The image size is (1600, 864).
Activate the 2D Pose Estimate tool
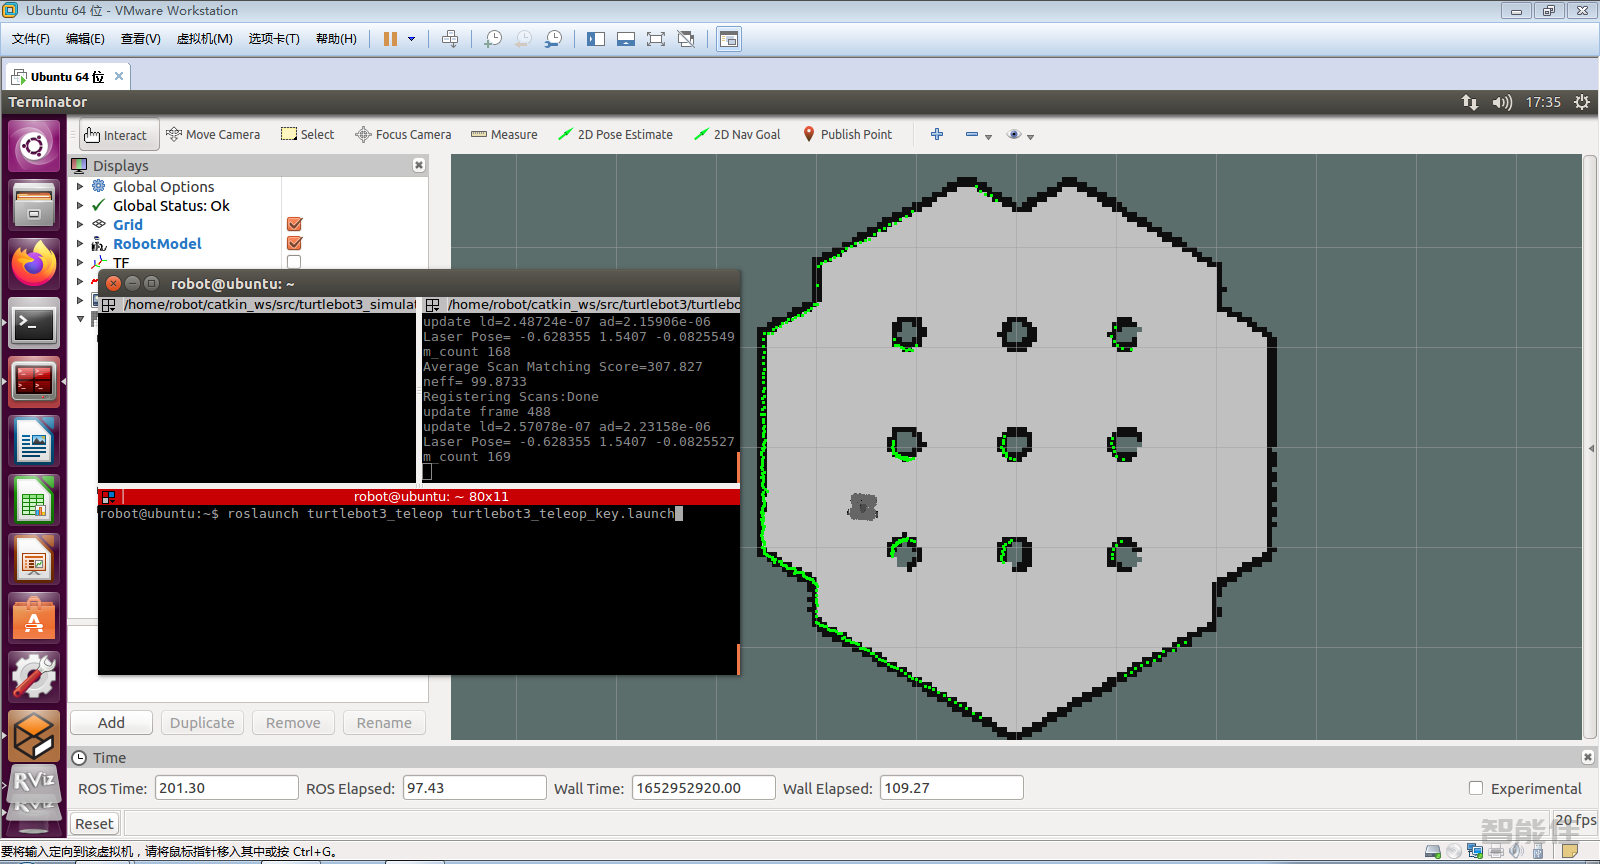coord(615,135)
